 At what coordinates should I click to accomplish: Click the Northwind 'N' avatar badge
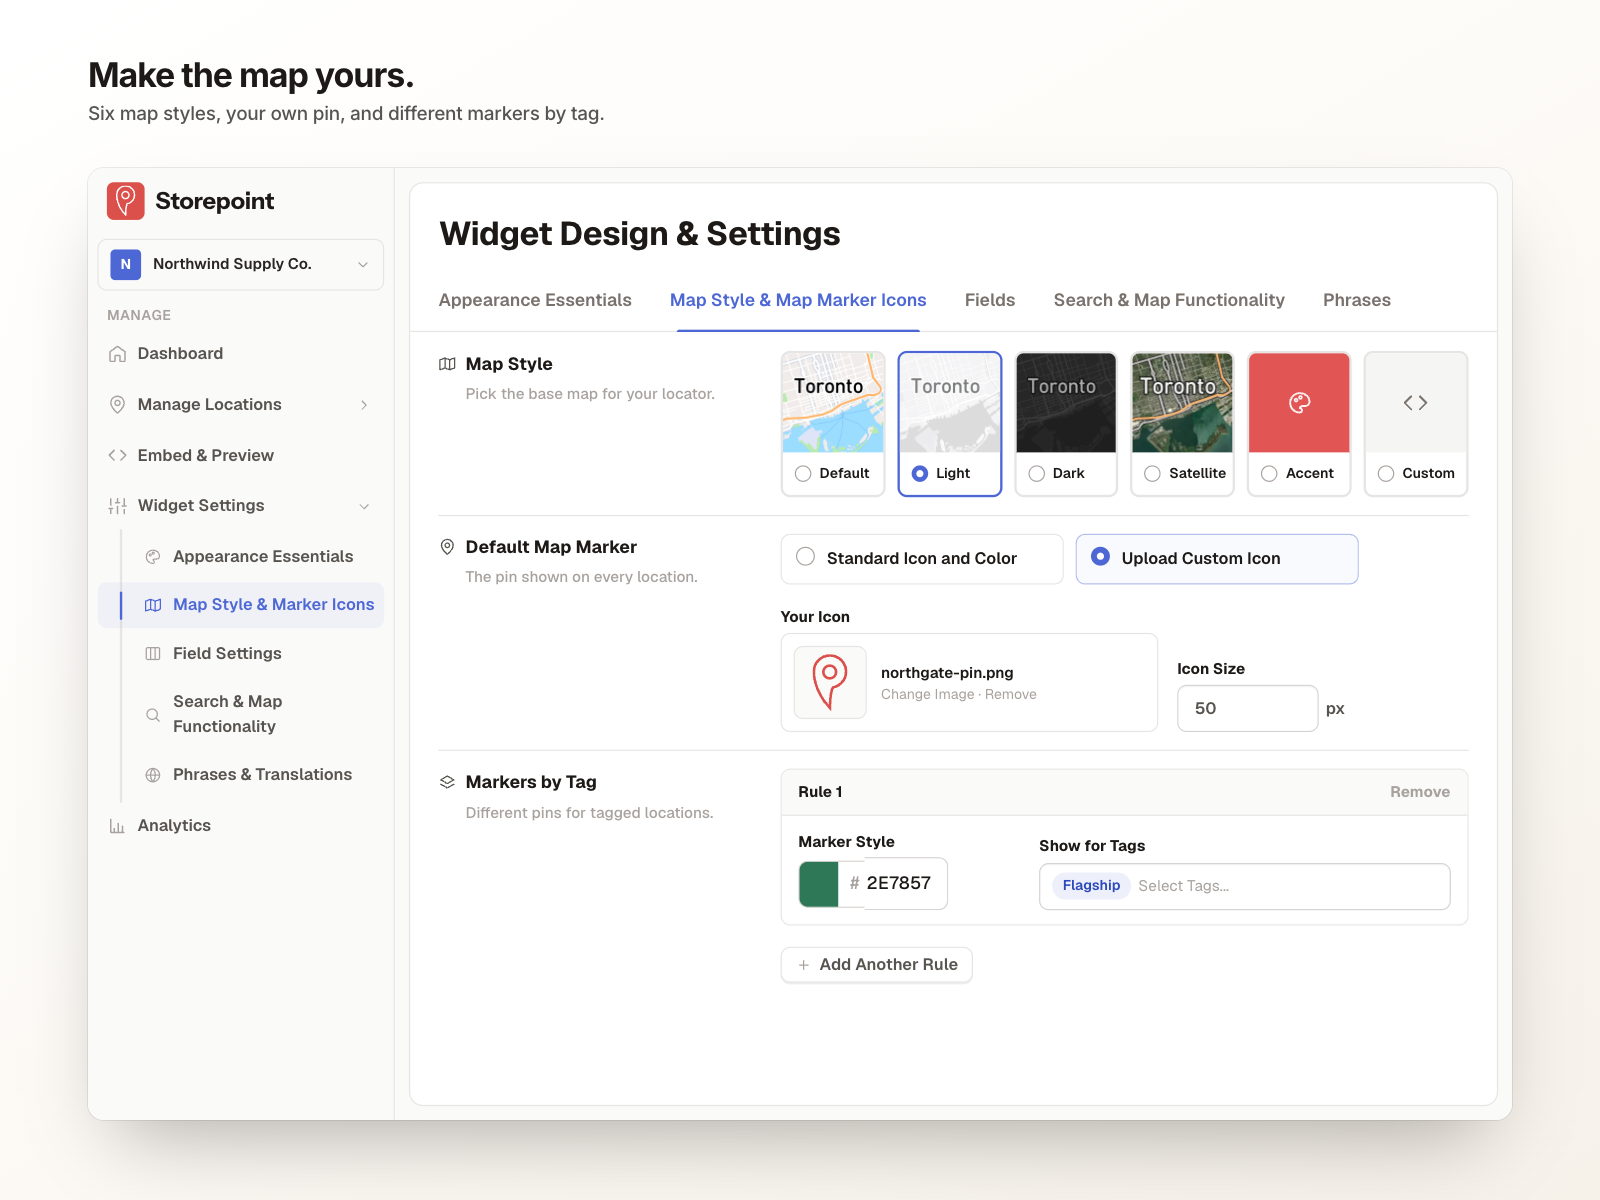point(125,264)
